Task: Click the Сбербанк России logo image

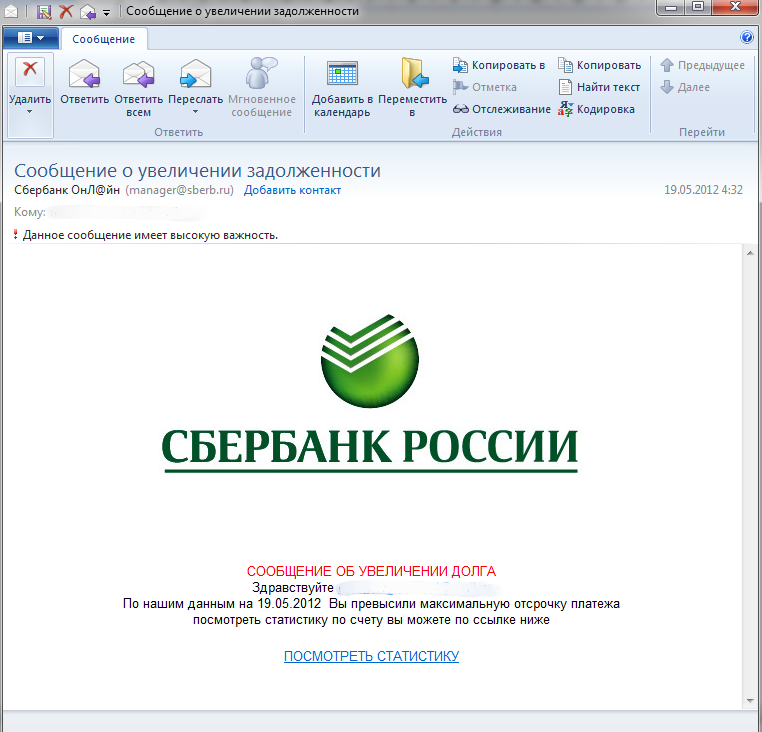Action: [x=369, y=393]
